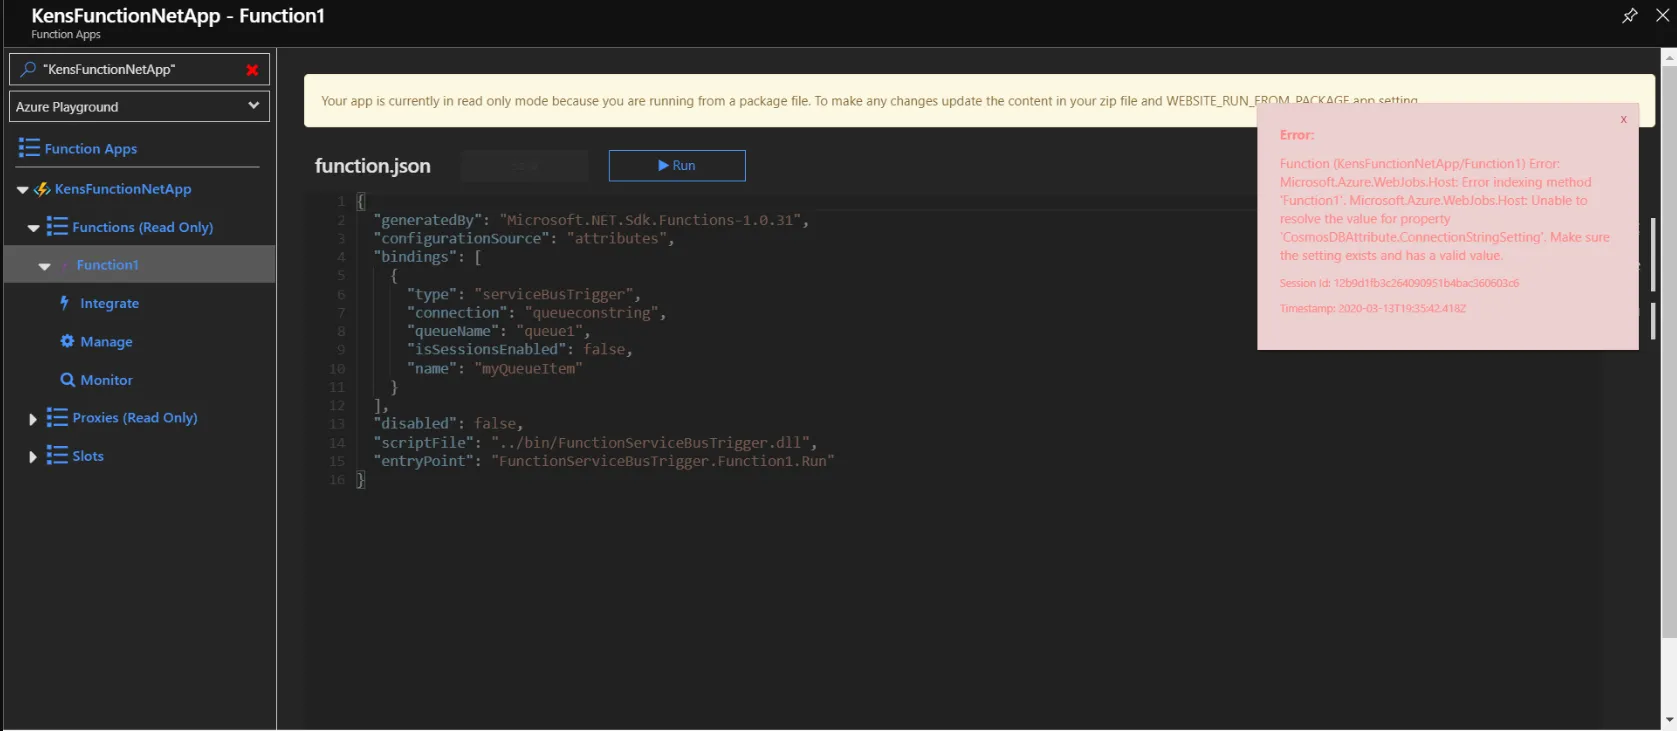Clear the search with the red X
Screen dimensions: 1677x731
point(252,70)
